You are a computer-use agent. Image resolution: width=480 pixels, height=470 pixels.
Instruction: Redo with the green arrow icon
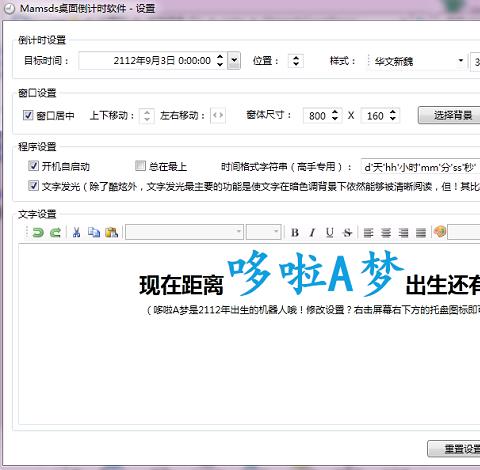tap(55, 232)
